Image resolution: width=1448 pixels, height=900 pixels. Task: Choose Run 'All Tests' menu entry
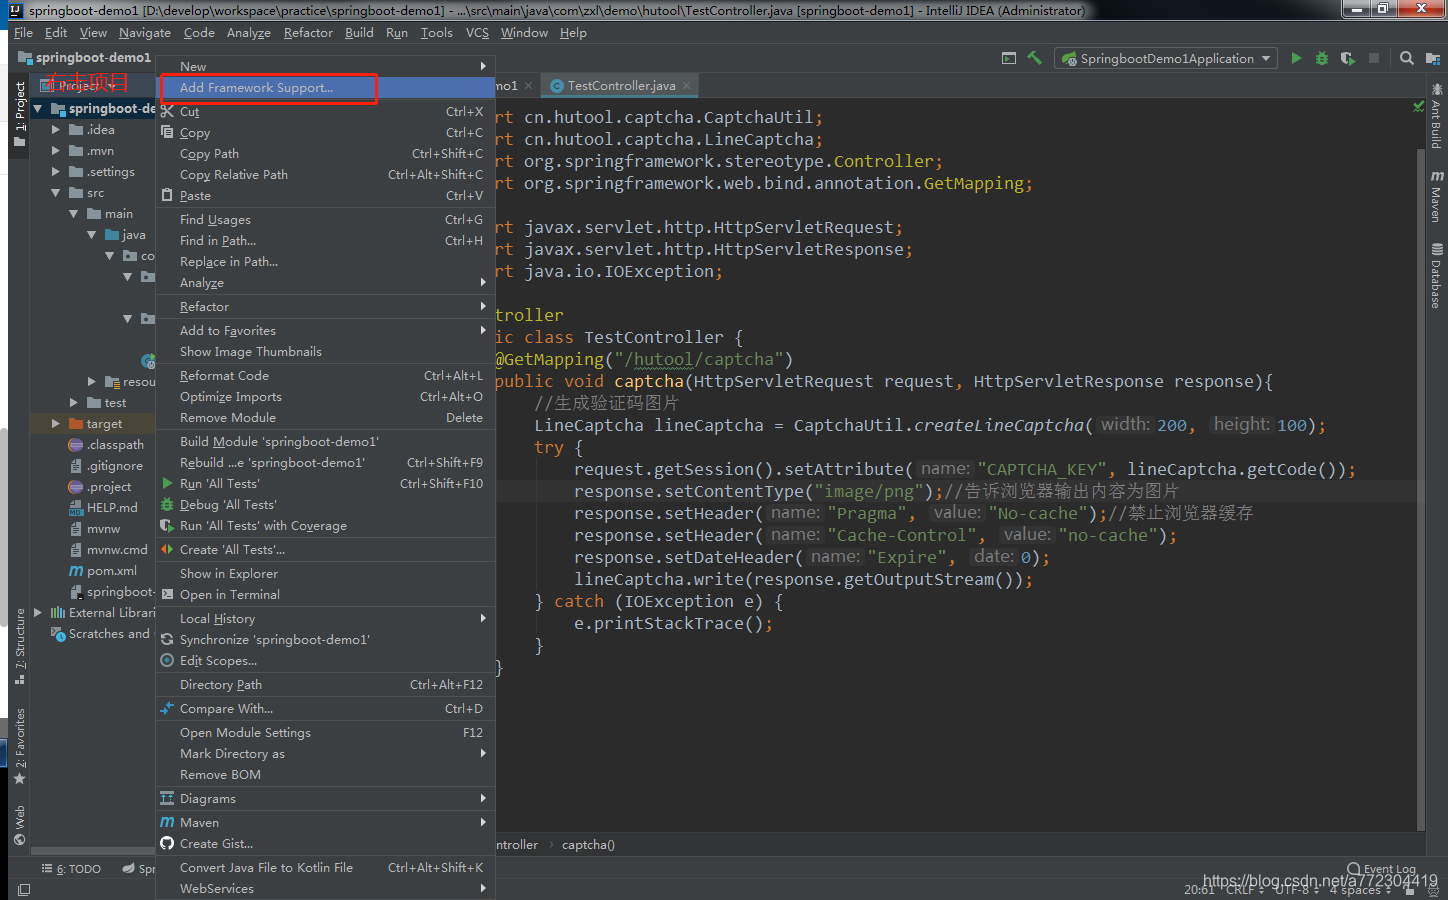(325, 484)
